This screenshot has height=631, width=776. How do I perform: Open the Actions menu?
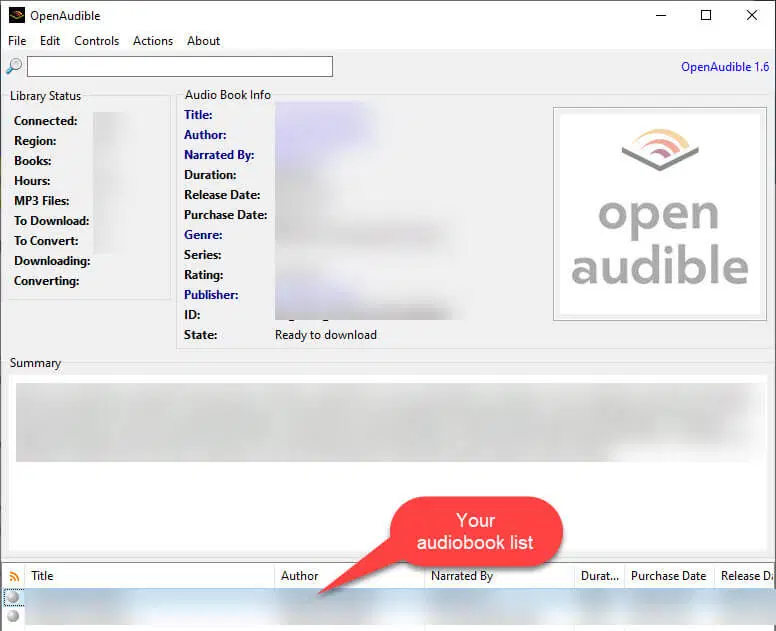pos(153,41)
